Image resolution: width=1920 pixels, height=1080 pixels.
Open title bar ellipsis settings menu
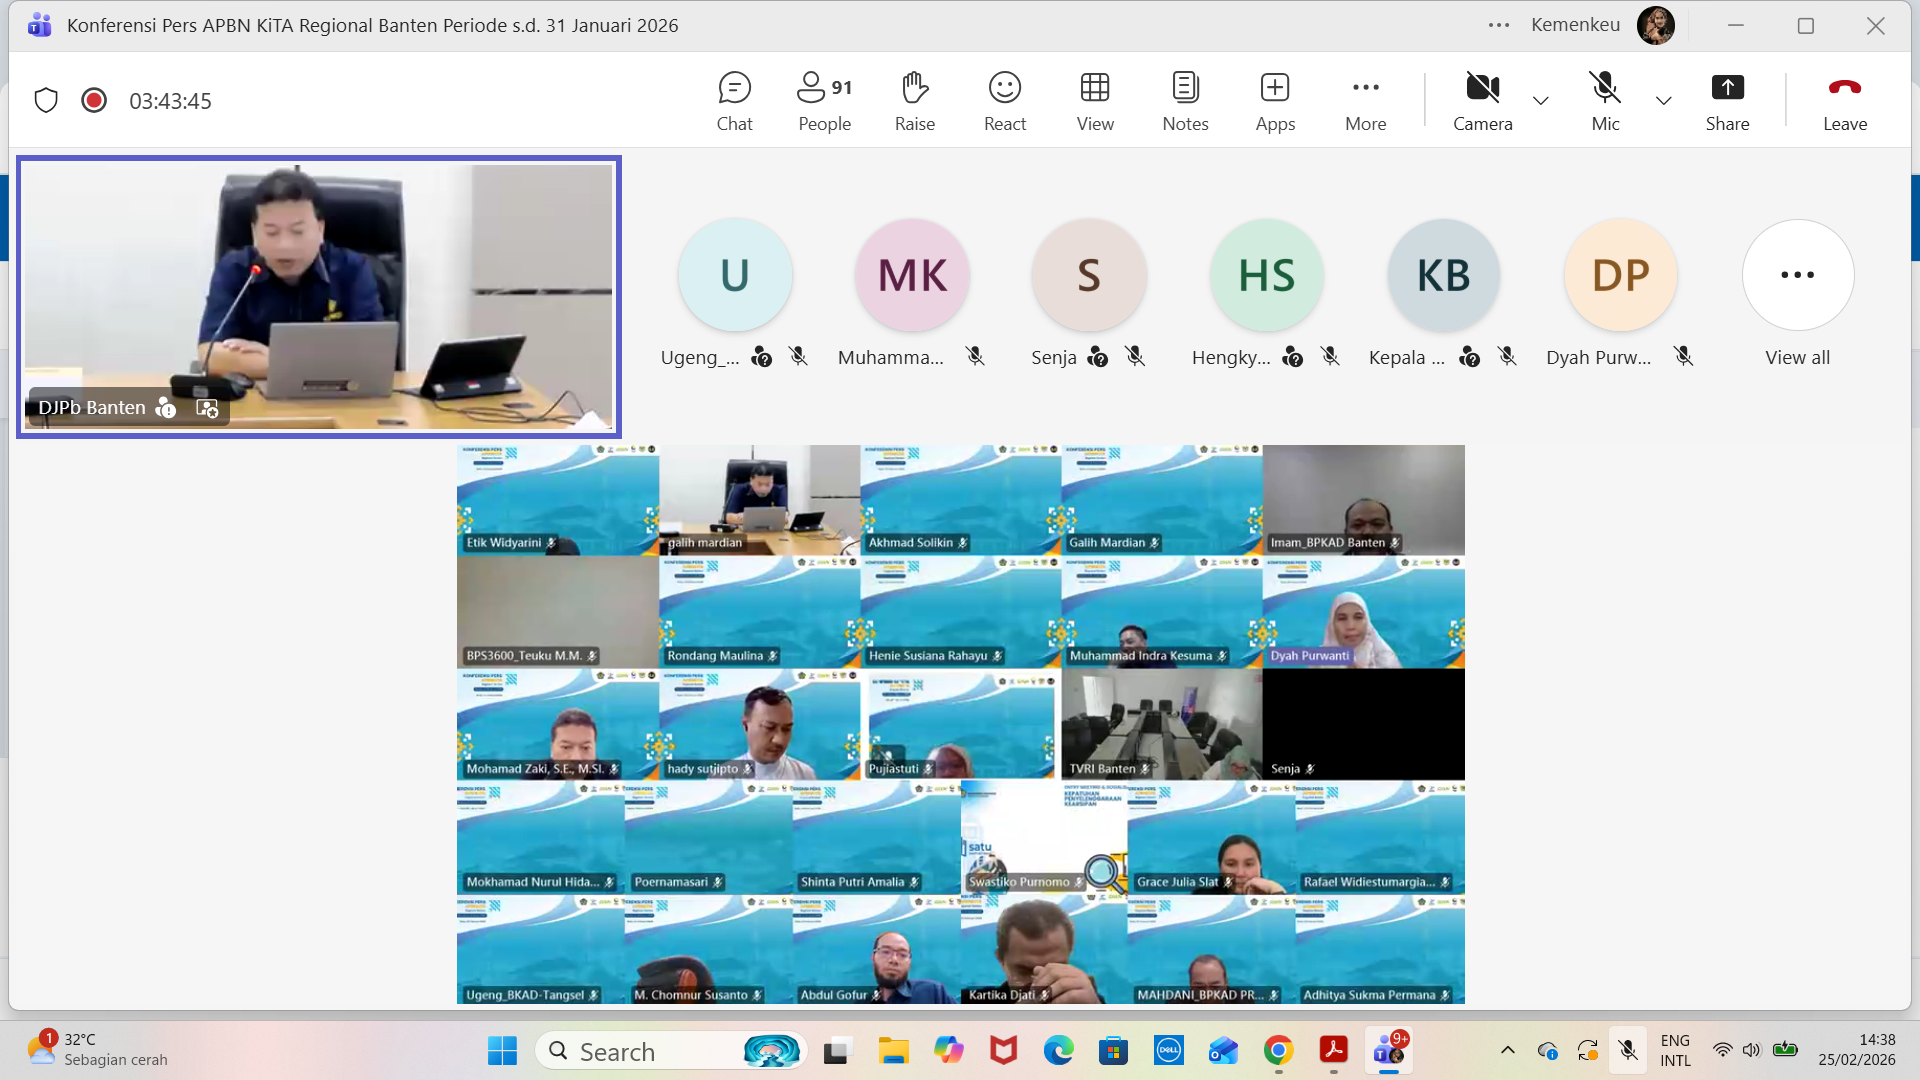coord(1498,26)
